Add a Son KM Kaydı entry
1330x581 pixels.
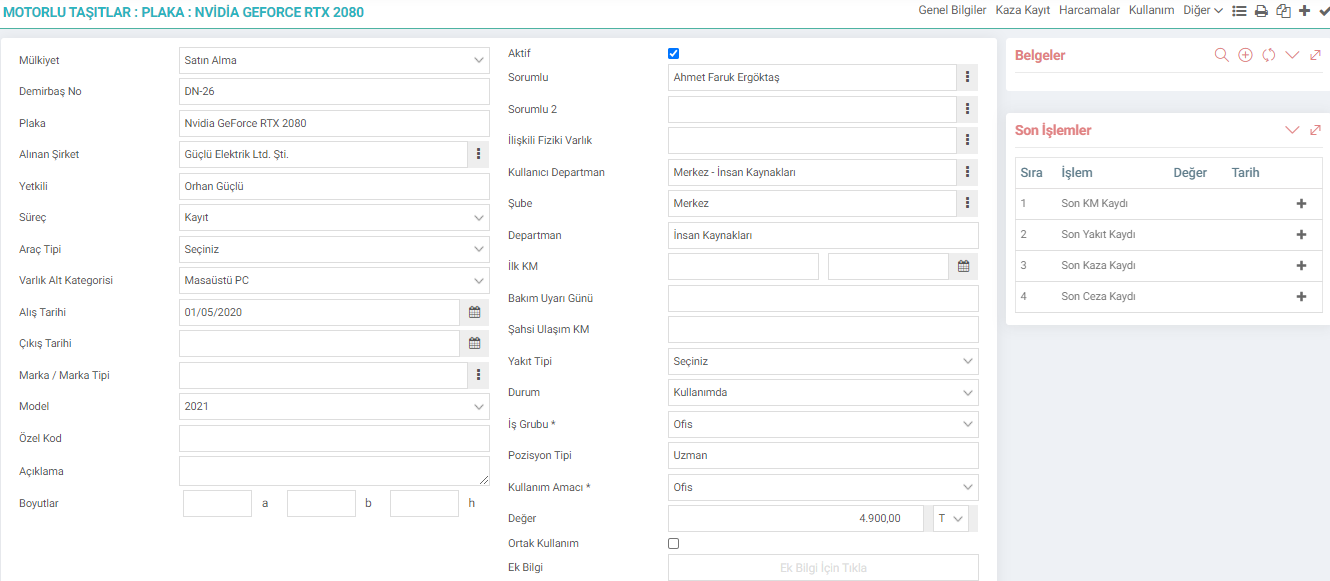[x=1301, y=204]
